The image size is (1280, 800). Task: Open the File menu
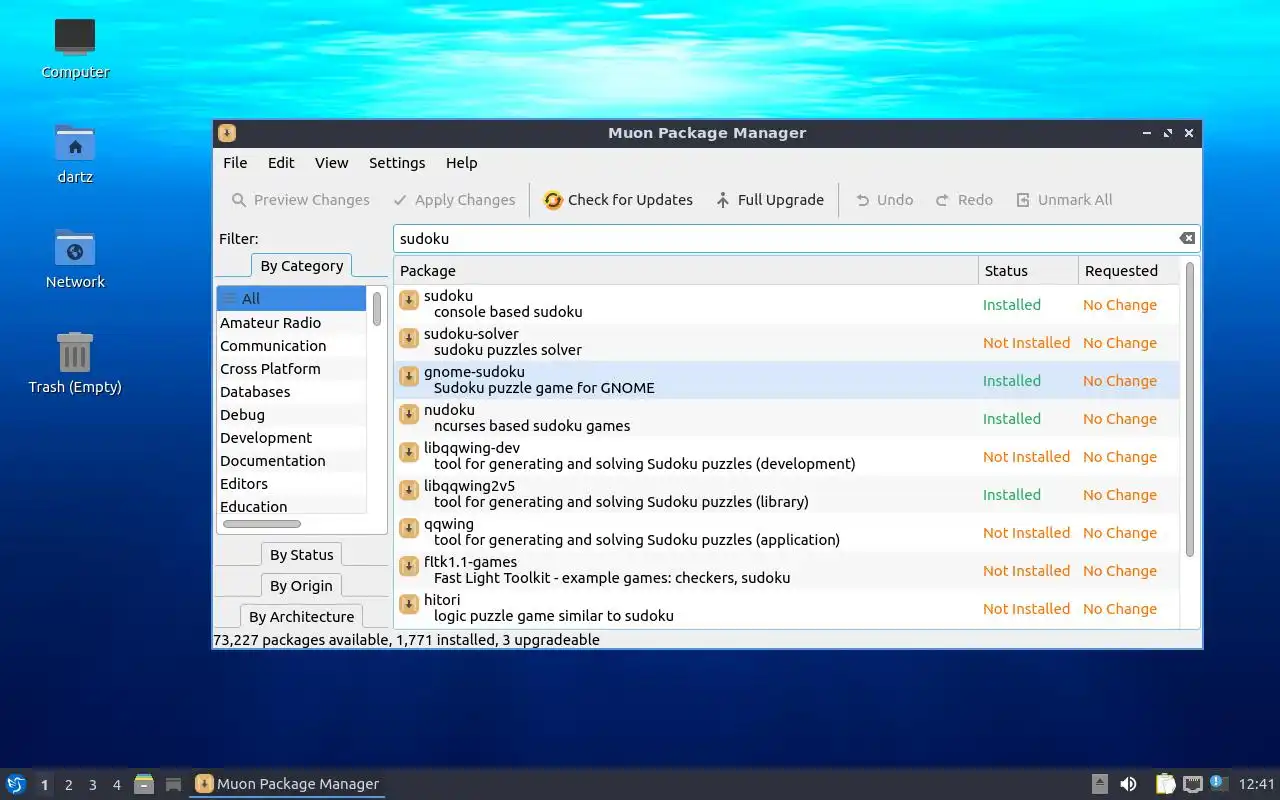point(235,163)
